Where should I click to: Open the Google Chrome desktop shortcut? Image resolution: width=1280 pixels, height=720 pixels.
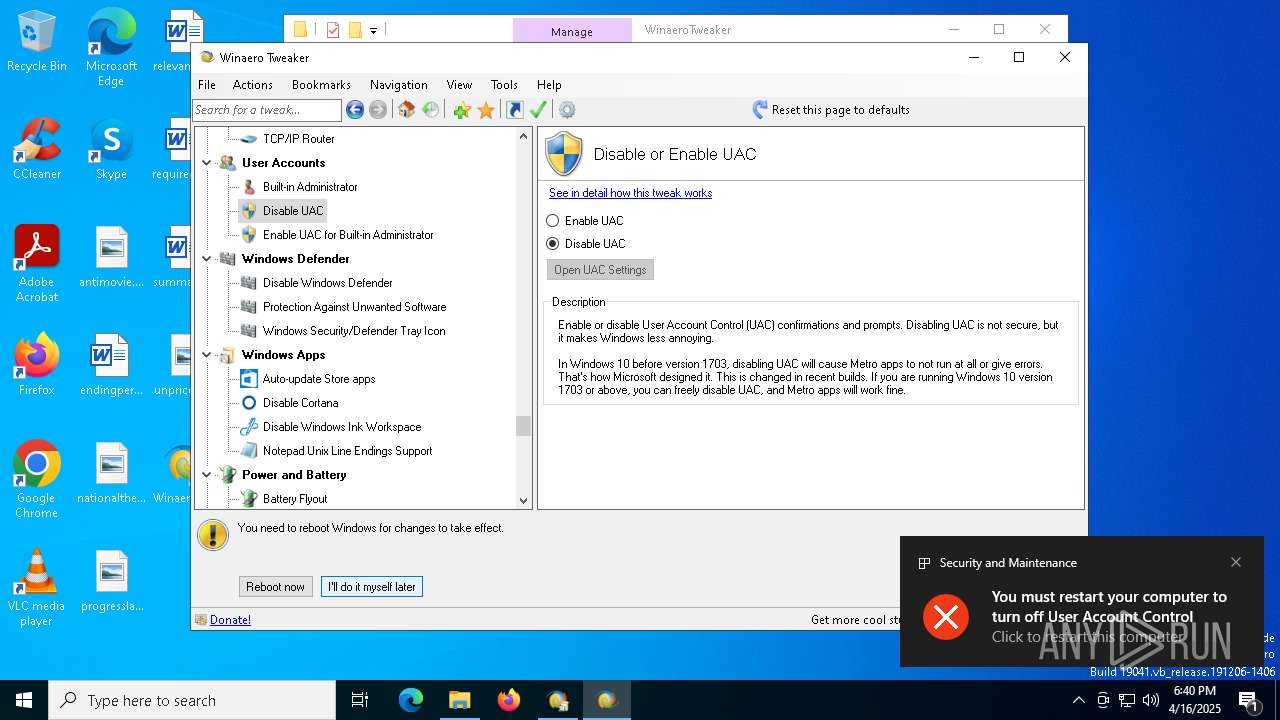37,480
